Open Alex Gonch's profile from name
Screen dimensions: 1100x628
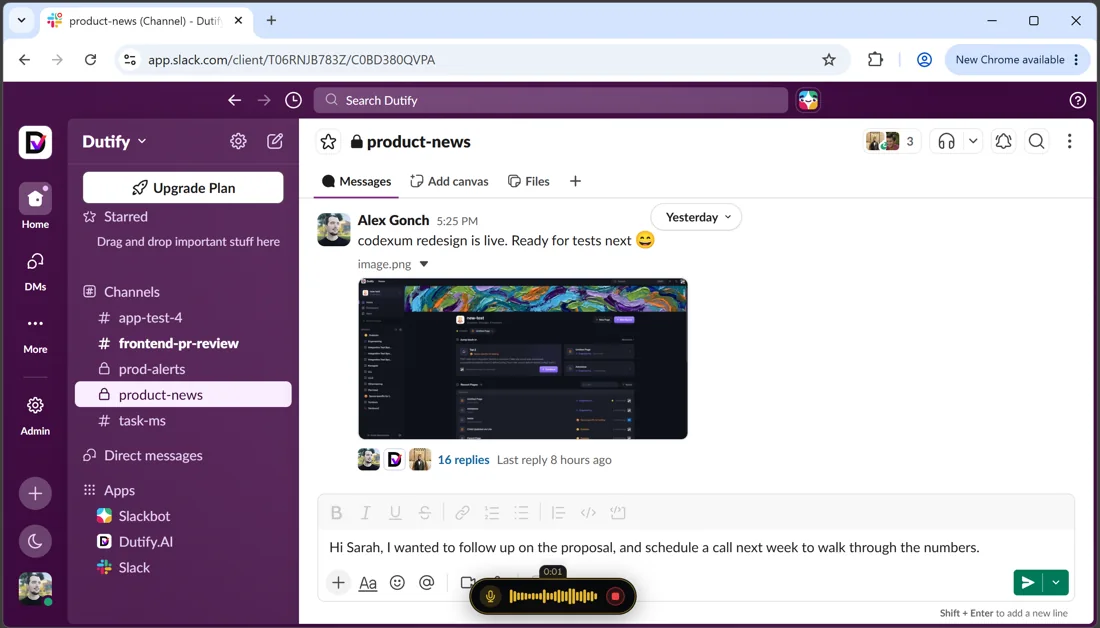point(393,220)
